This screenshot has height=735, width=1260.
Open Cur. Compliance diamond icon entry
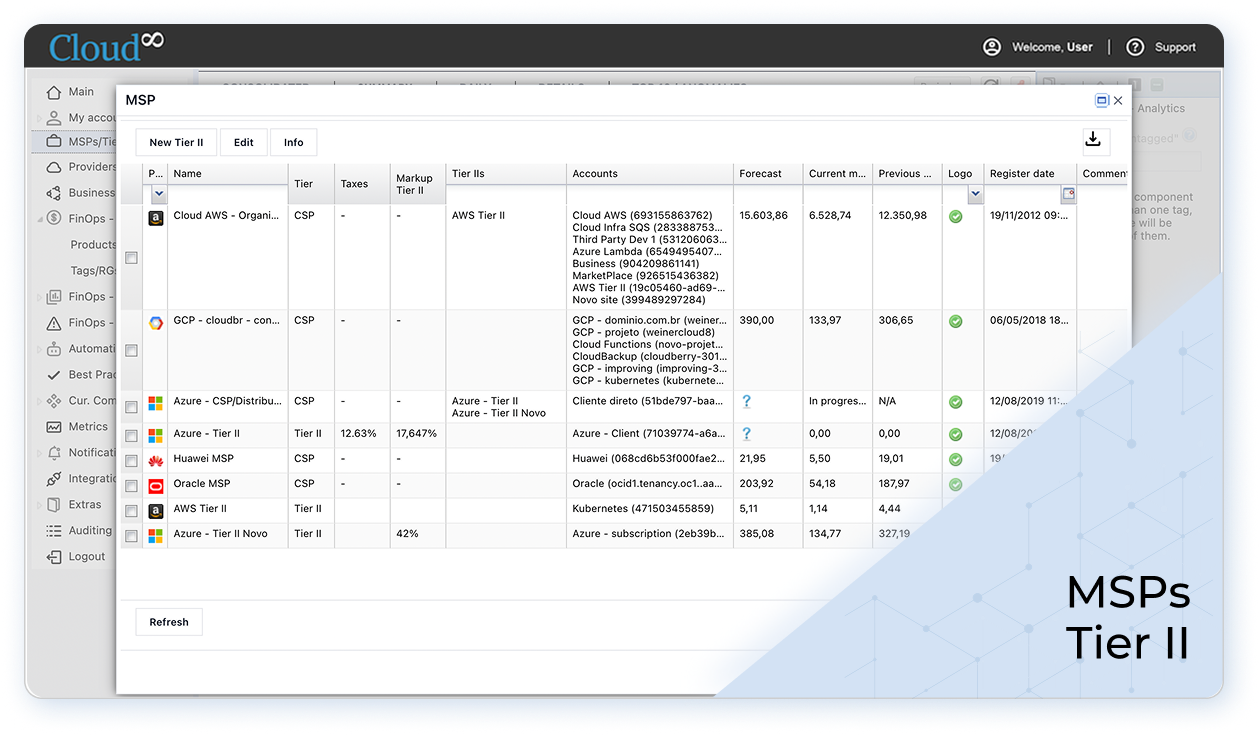[x=54, y=401]
